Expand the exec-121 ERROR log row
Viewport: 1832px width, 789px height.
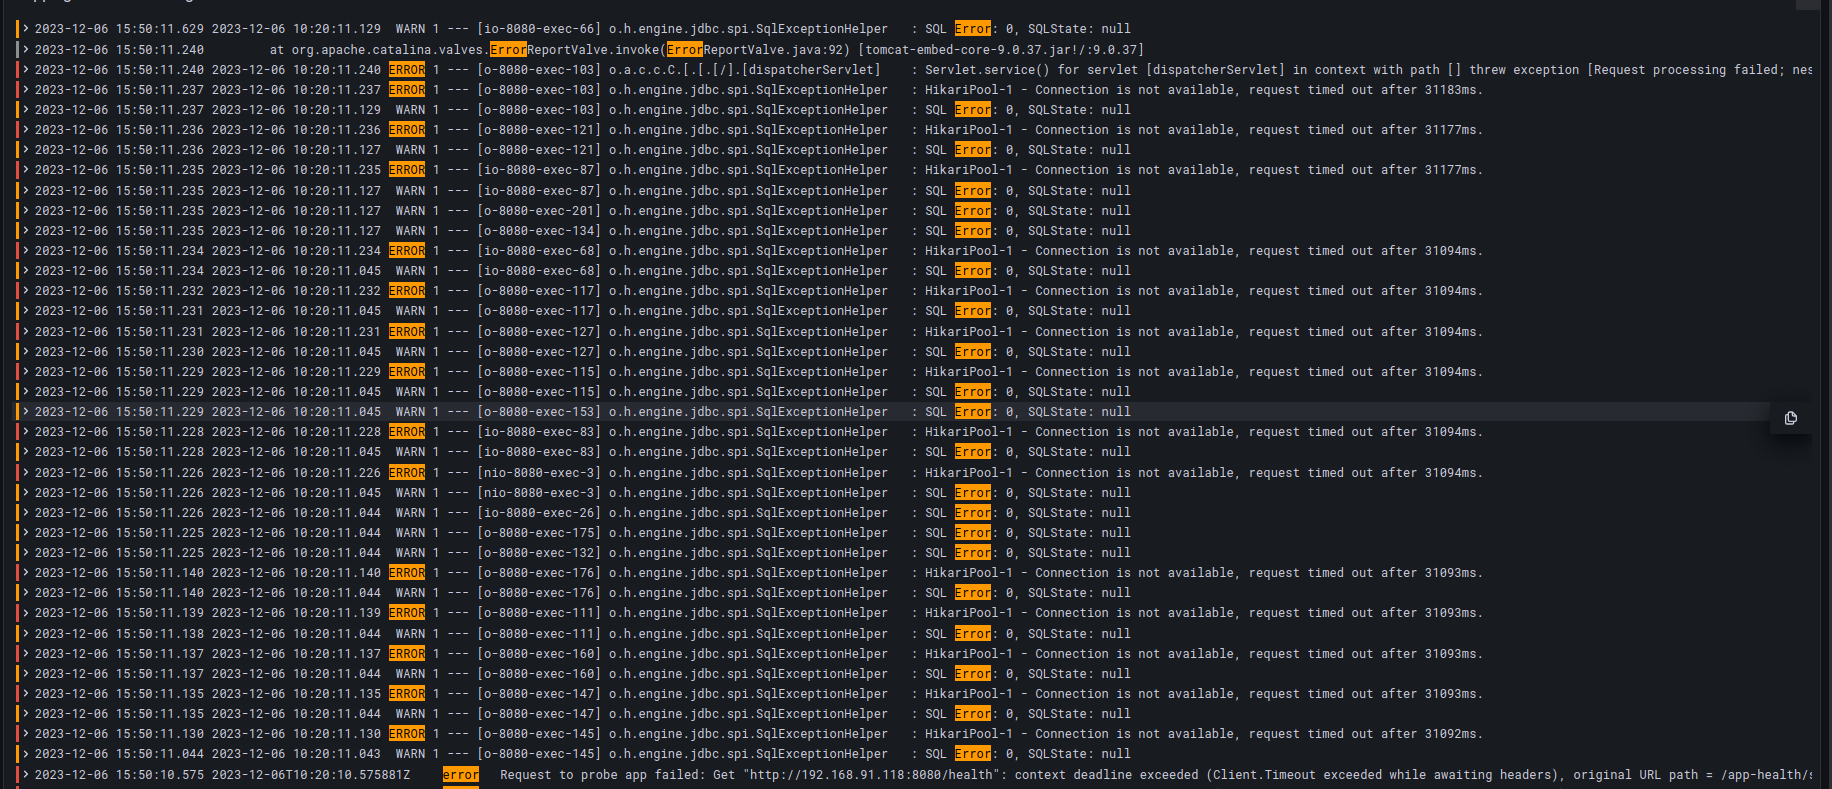pos(26,130)
